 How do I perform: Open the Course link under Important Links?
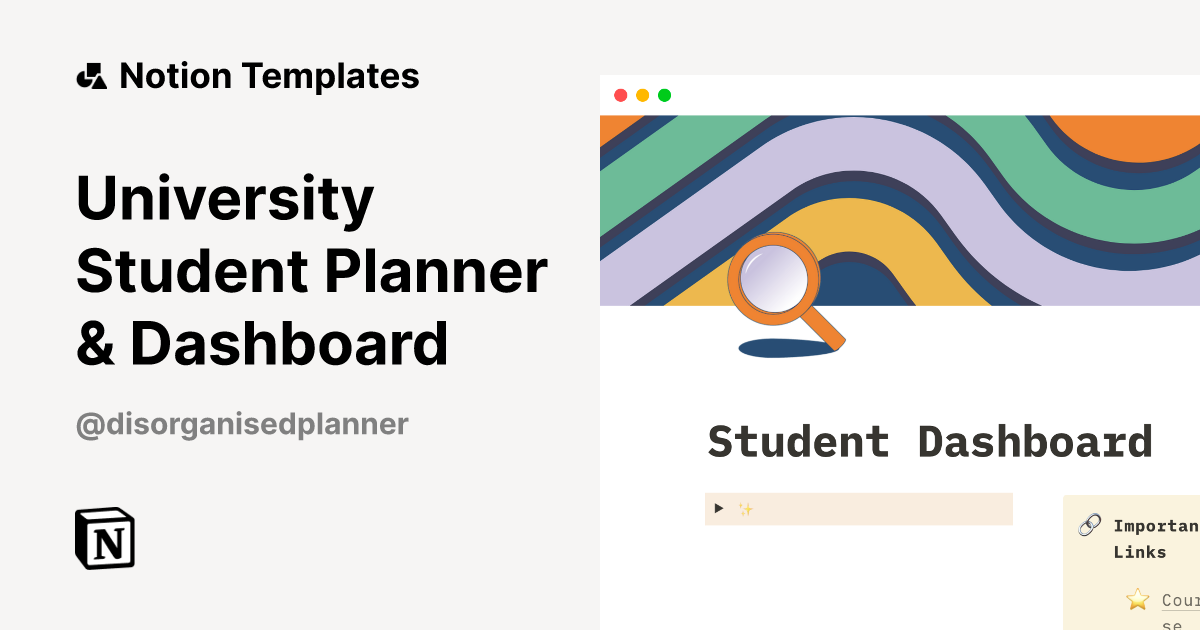1182,600
